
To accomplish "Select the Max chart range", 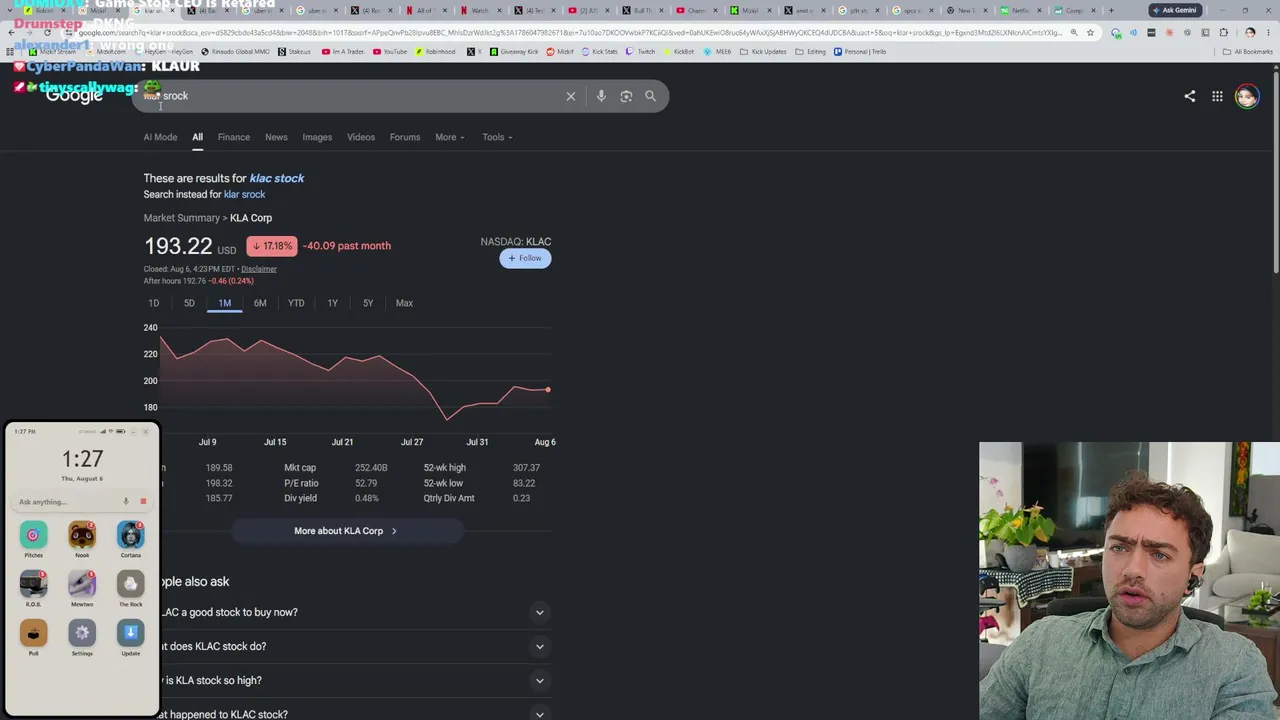I will [x=404, y=303].
